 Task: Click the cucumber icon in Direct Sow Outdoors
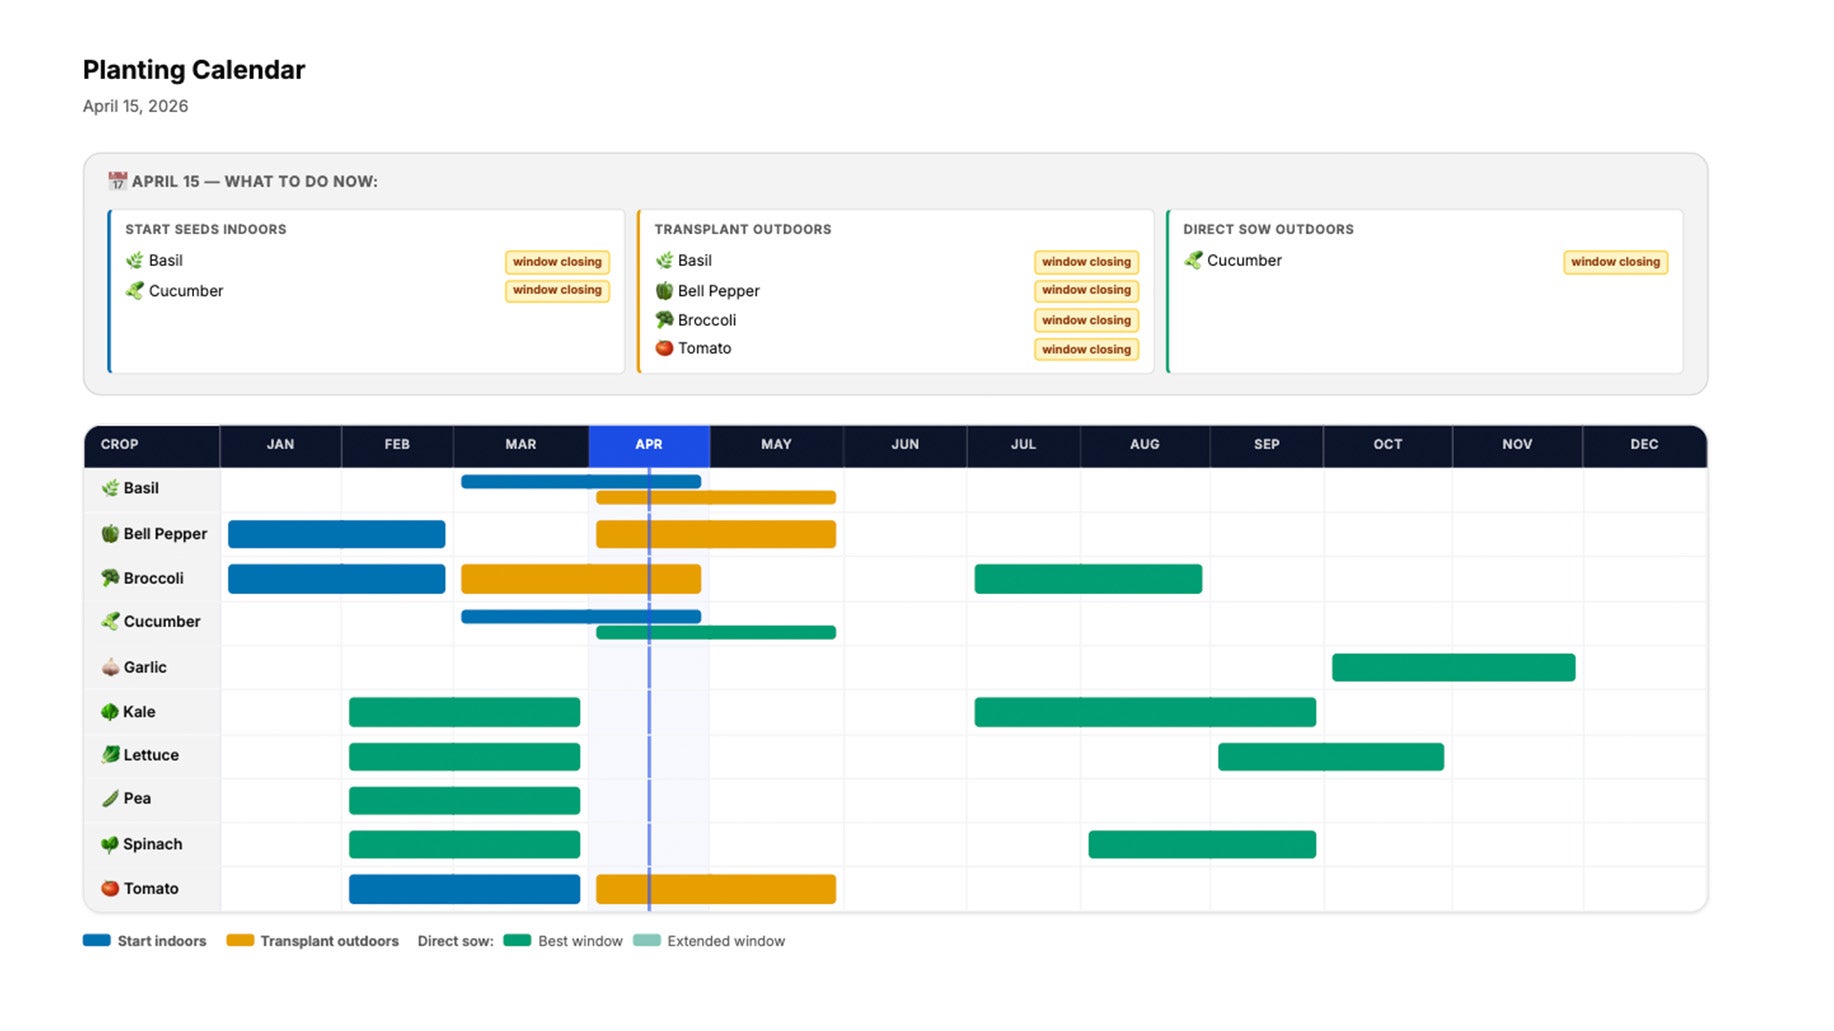[1193, 260]
